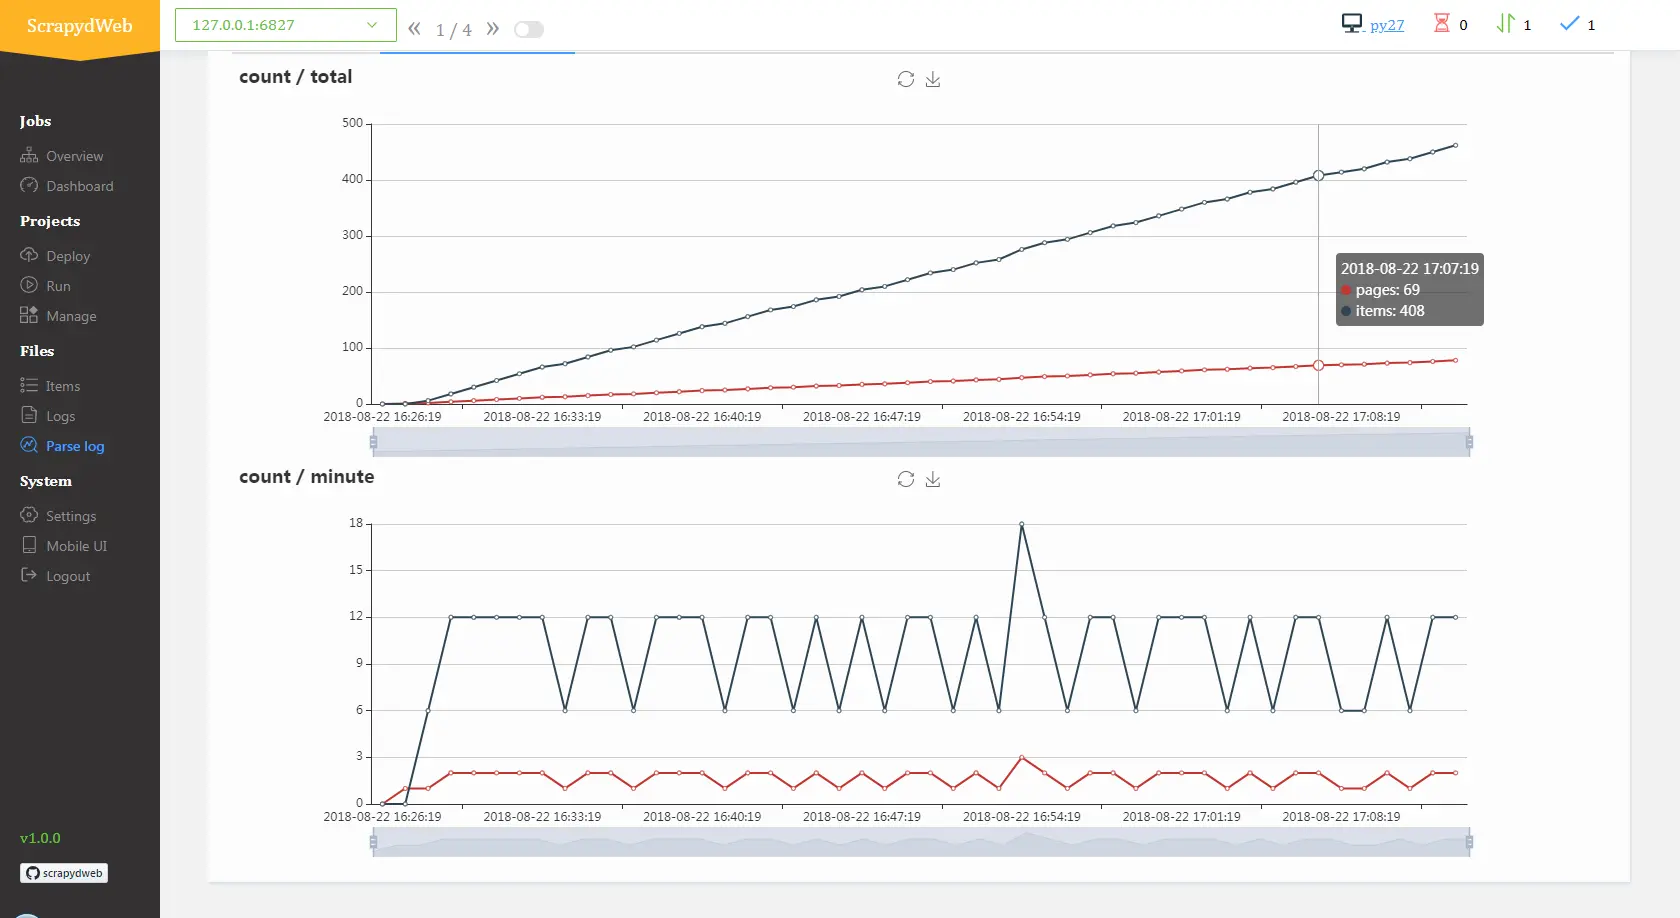Image resolution: width=1680 pixels, height=918 pixels.
Task: Click the System section heading
Action: pyautogui.click(x=46, y=481)
